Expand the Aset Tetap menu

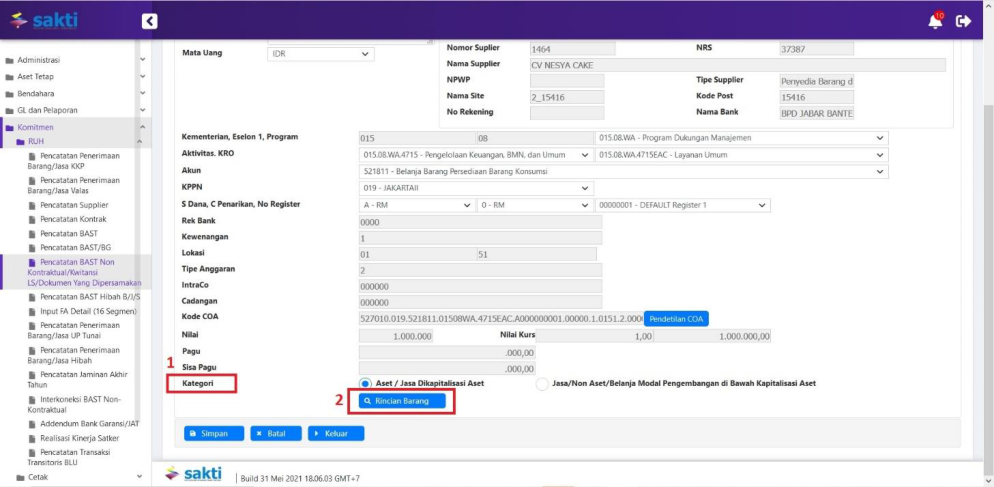(40, 76)
